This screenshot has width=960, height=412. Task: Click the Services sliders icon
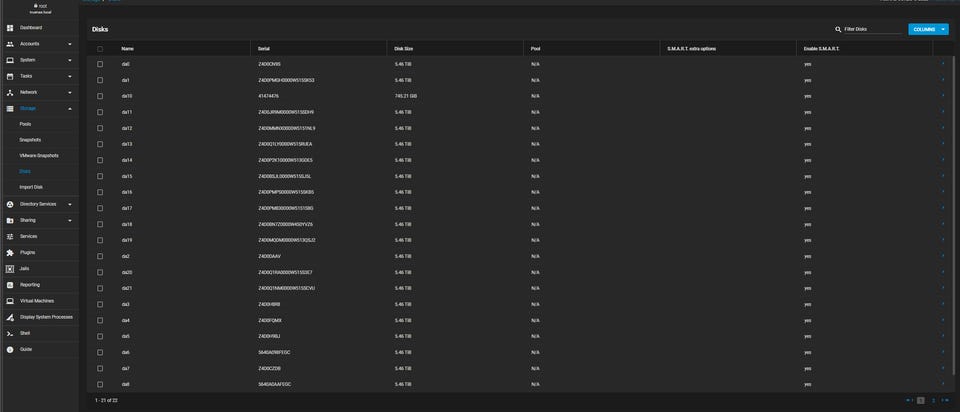[x=10, y=236]
